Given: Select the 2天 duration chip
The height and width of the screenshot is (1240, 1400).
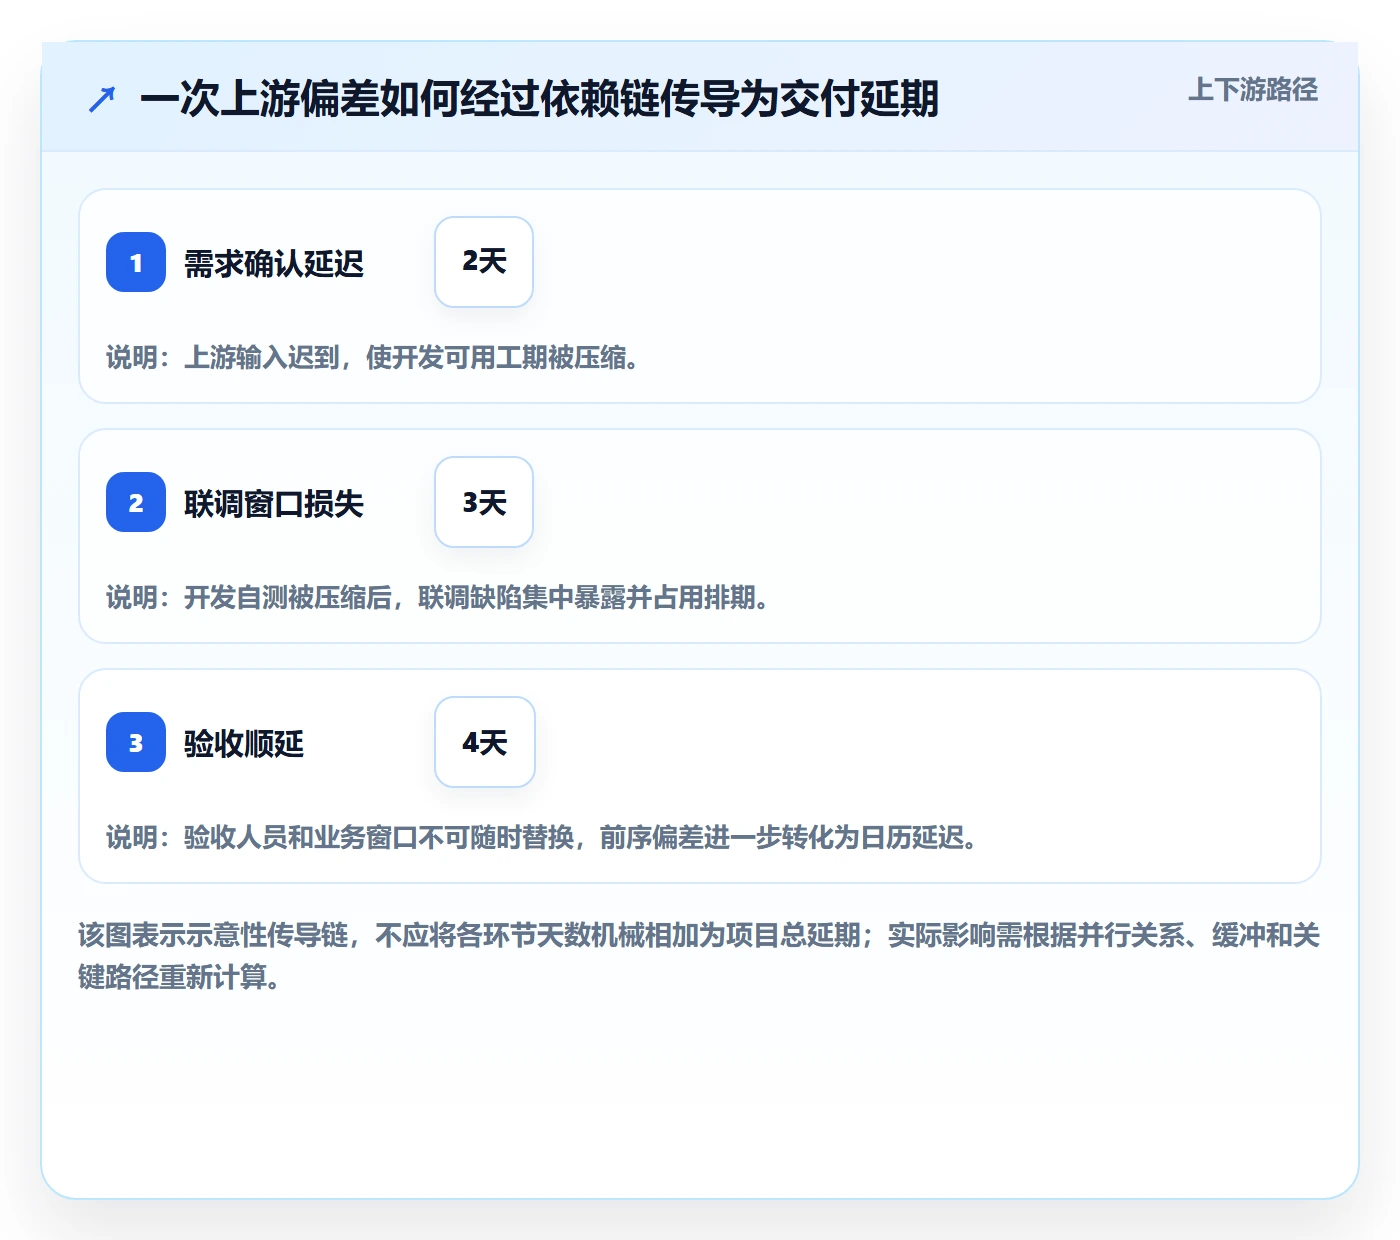Looking at the screenshot, I should click(484, 262).
